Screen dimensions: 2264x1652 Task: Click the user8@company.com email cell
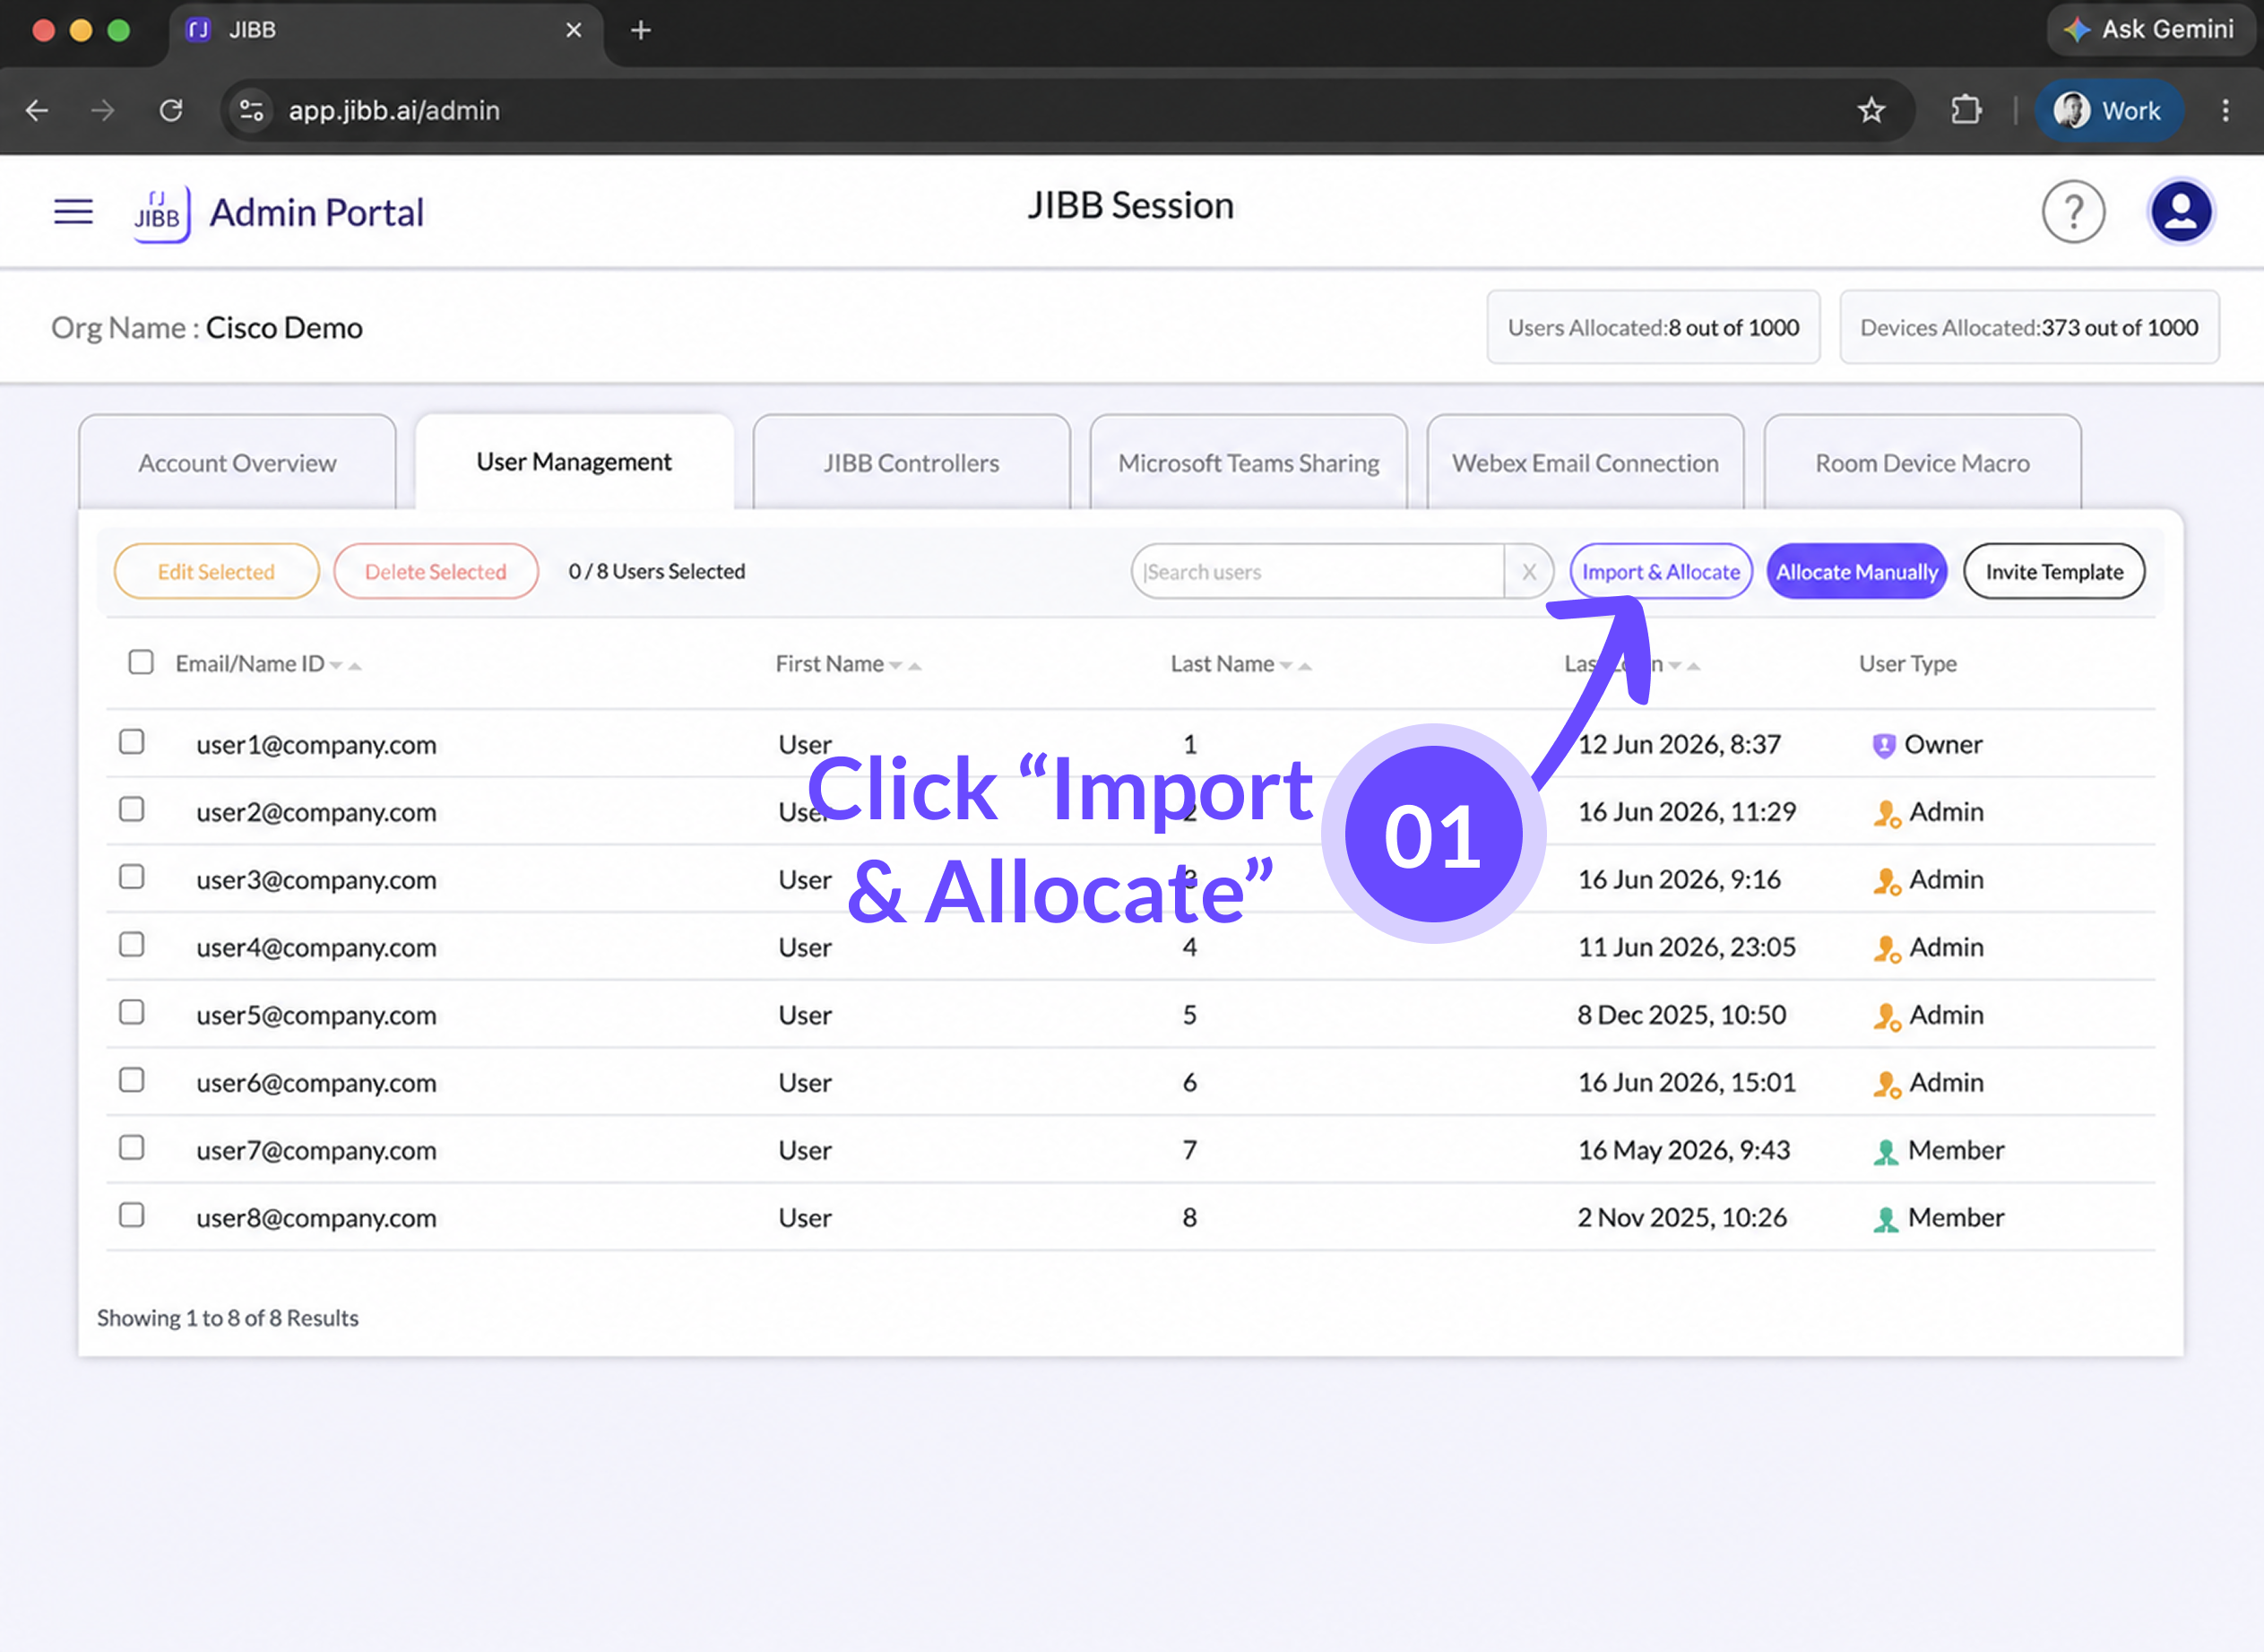click(316, 1218)
